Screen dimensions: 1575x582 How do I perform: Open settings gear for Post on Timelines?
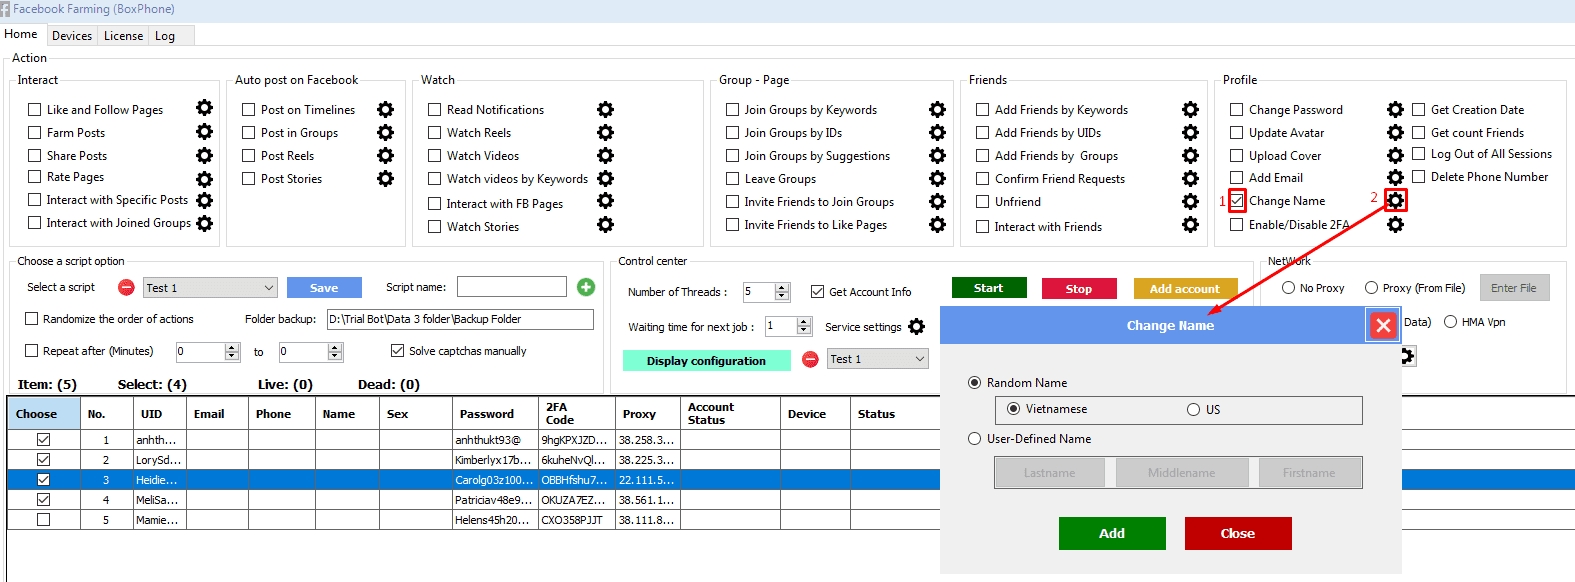pyautogui.click(x=385, y=109)
